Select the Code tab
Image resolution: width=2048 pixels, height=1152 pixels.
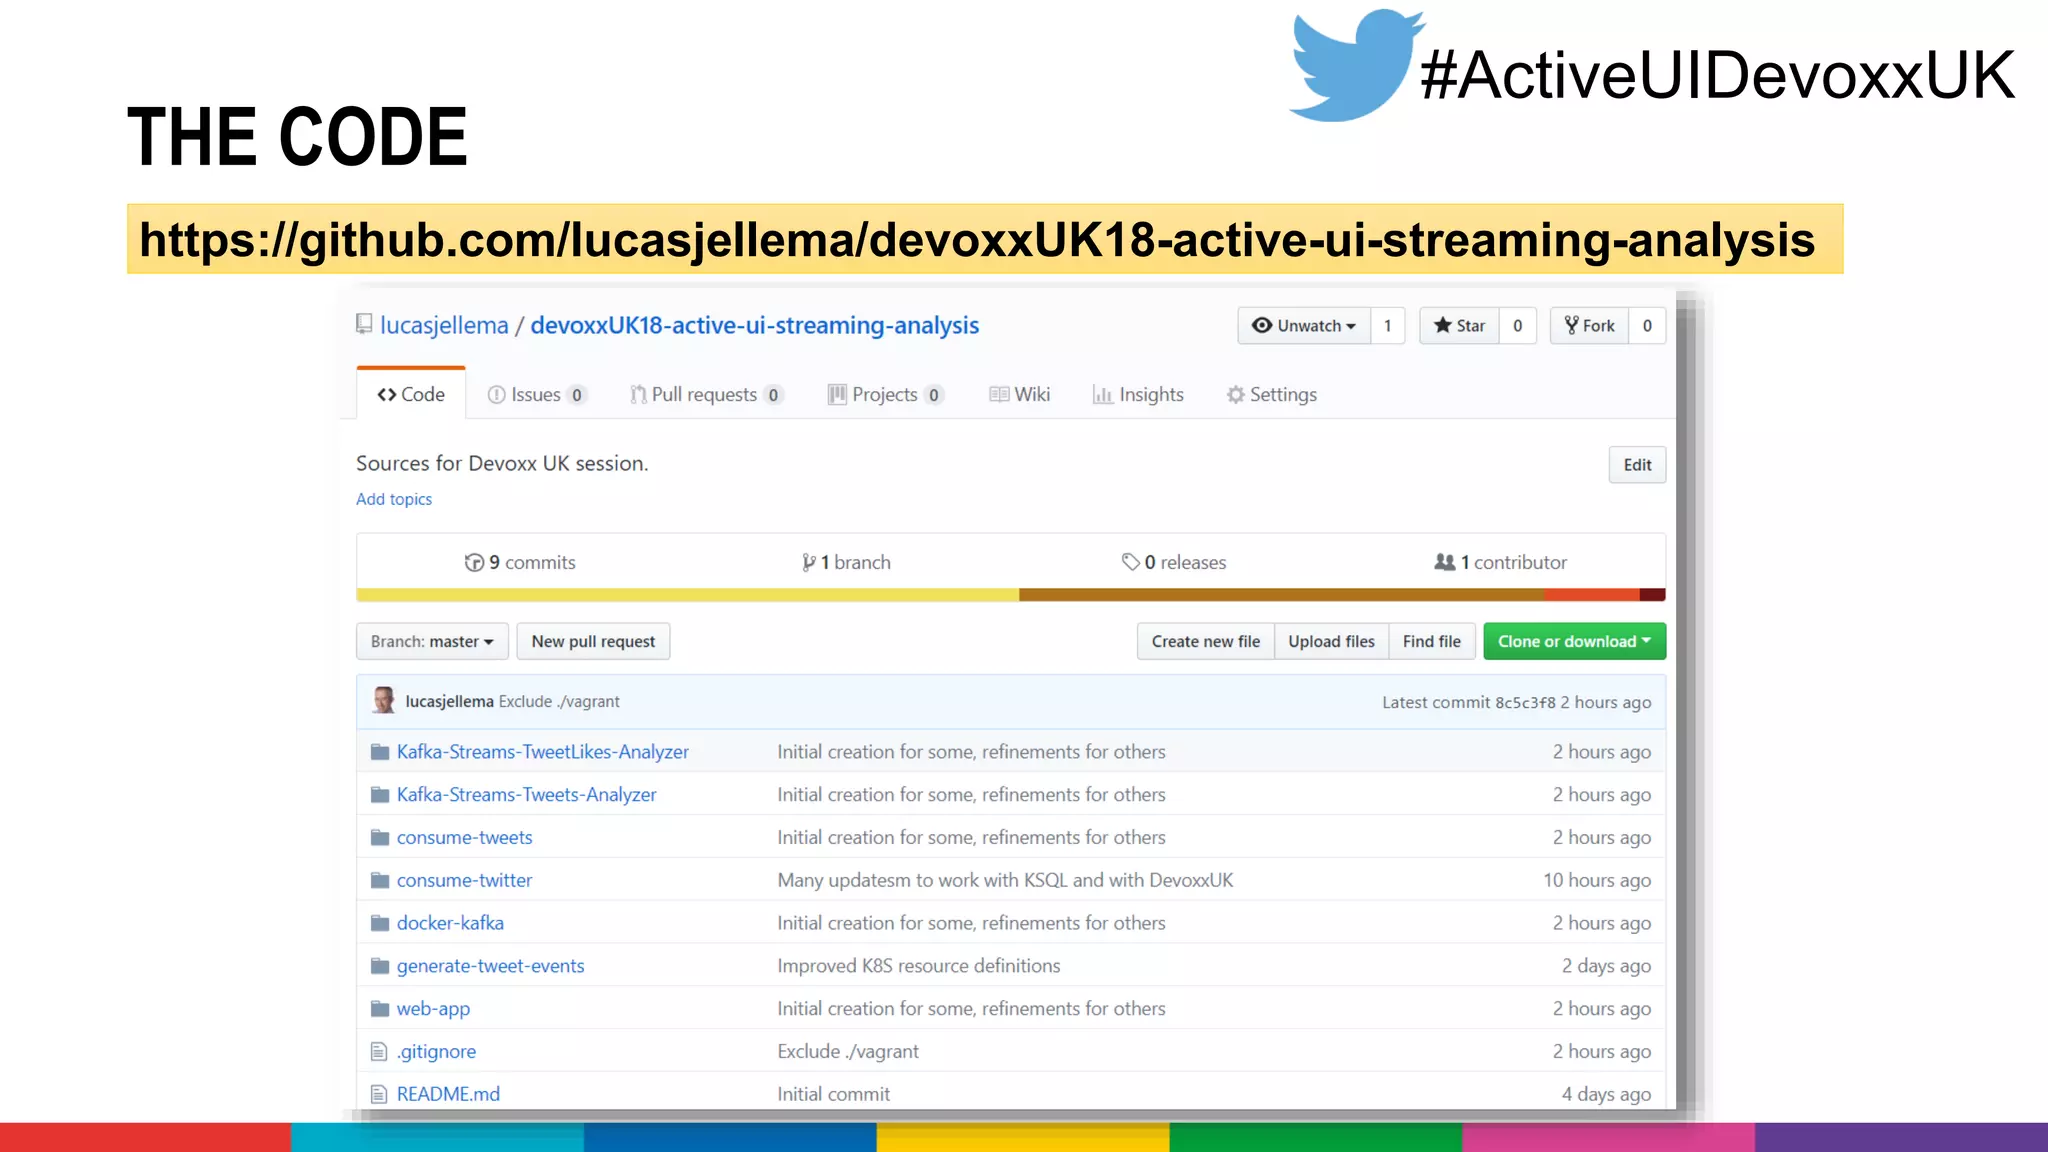411,394
